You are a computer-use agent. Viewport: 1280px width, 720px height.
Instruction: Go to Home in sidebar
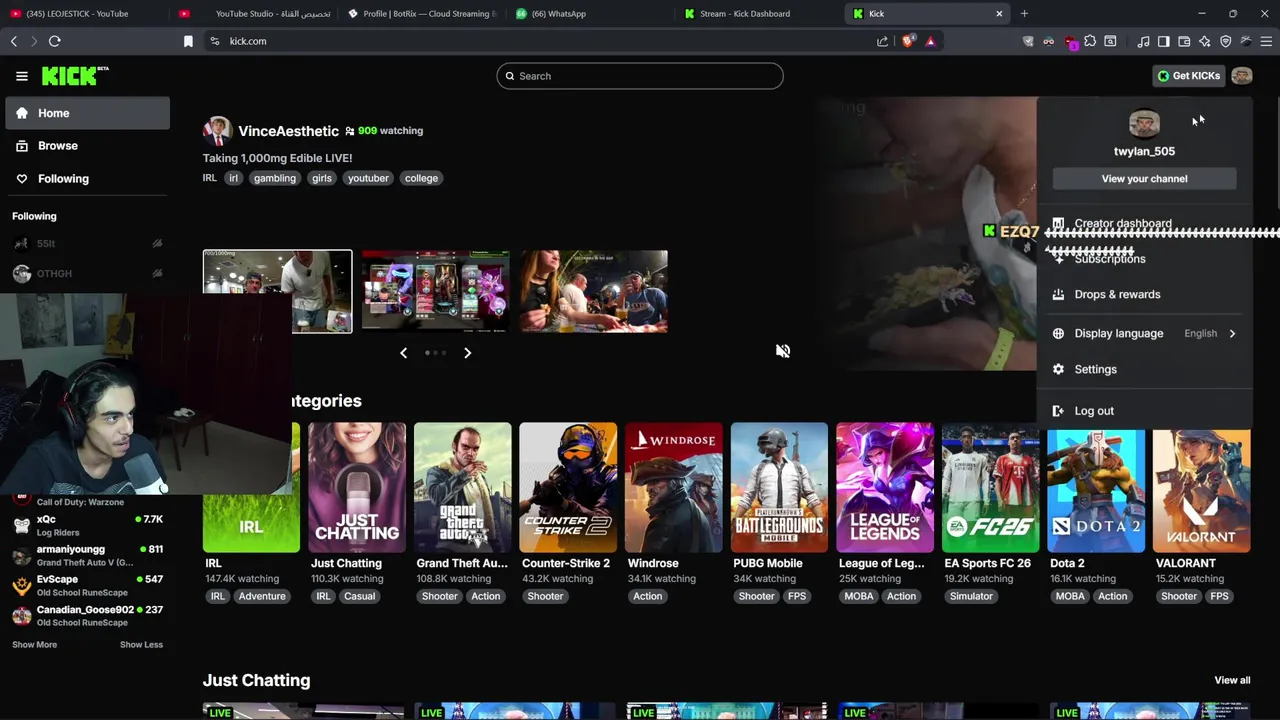[x=88, y=113]
